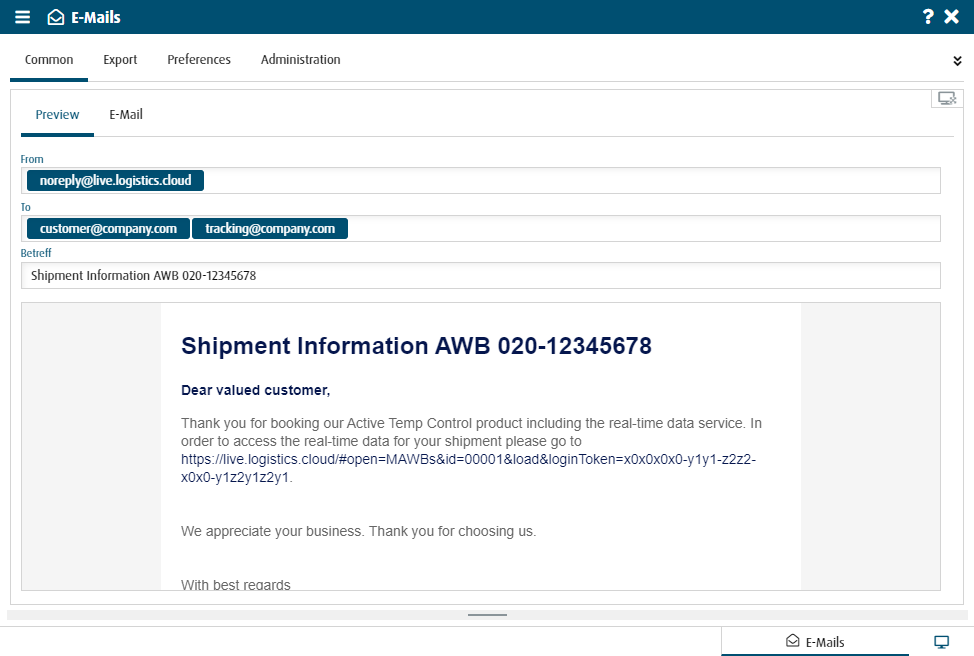This screenshot has height=656, width=974.
Task: Expand the ribbon using double chevron
Action: click(957, 60)
